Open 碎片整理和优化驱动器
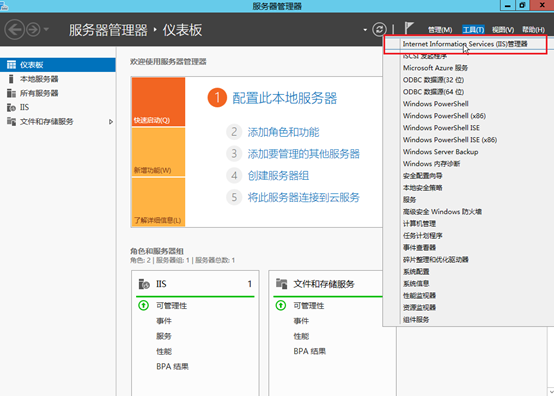 click(435, 260)
